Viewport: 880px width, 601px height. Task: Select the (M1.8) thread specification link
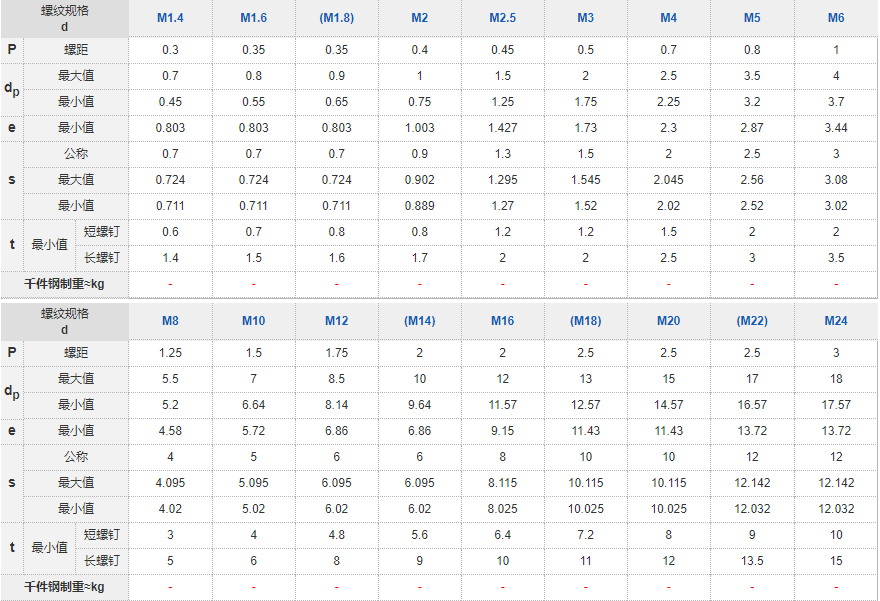tap(337, 18)
